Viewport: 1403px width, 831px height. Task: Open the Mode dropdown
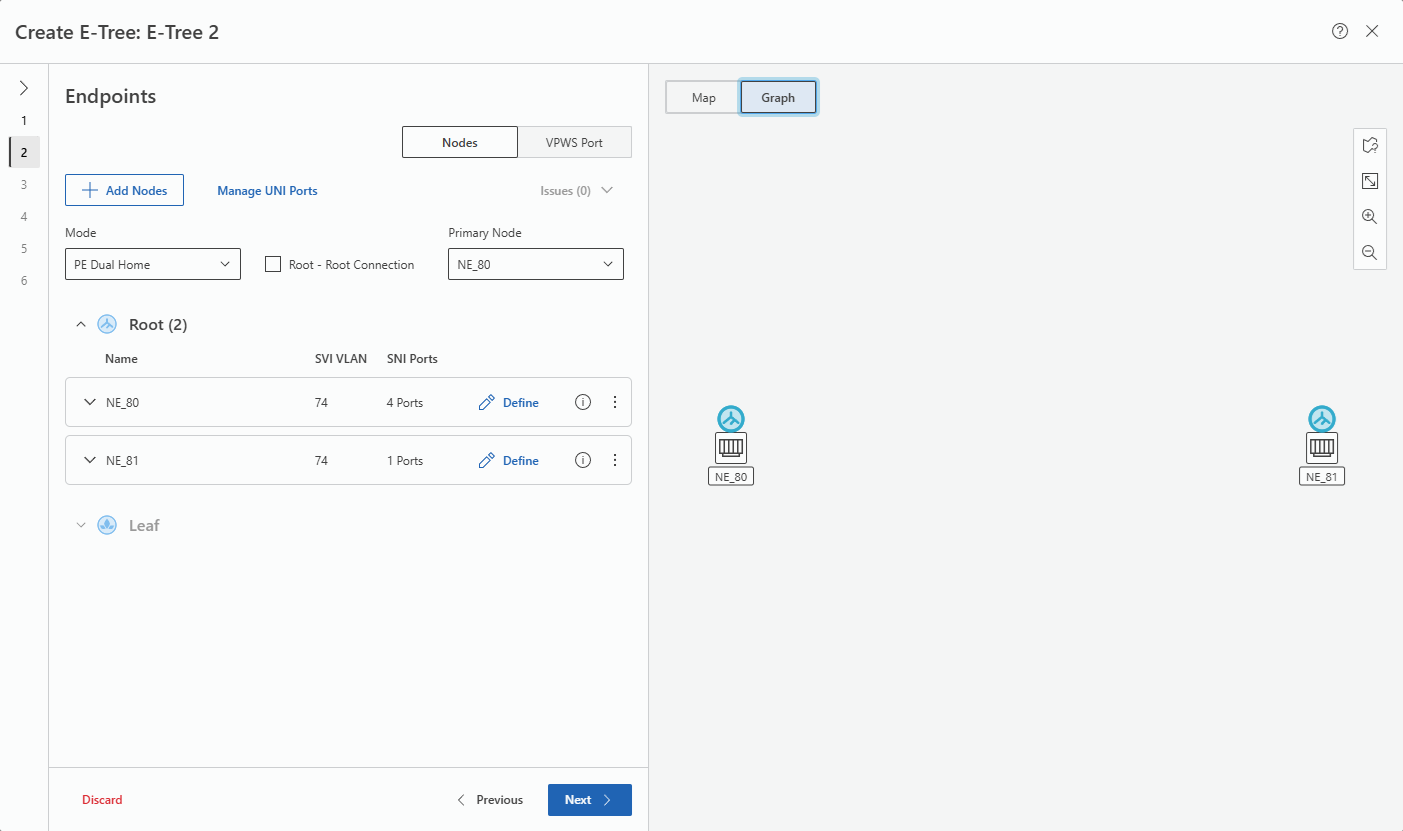(152, 264)
